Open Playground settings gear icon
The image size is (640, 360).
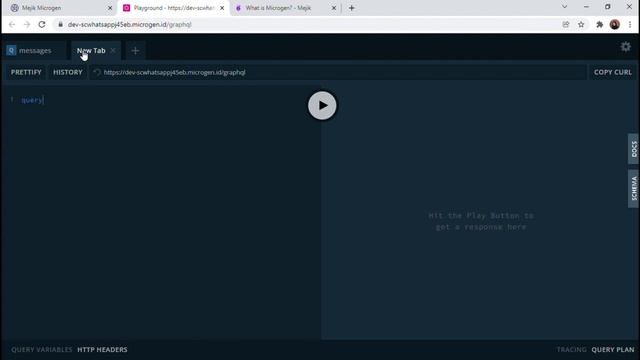tap(625, 47)
